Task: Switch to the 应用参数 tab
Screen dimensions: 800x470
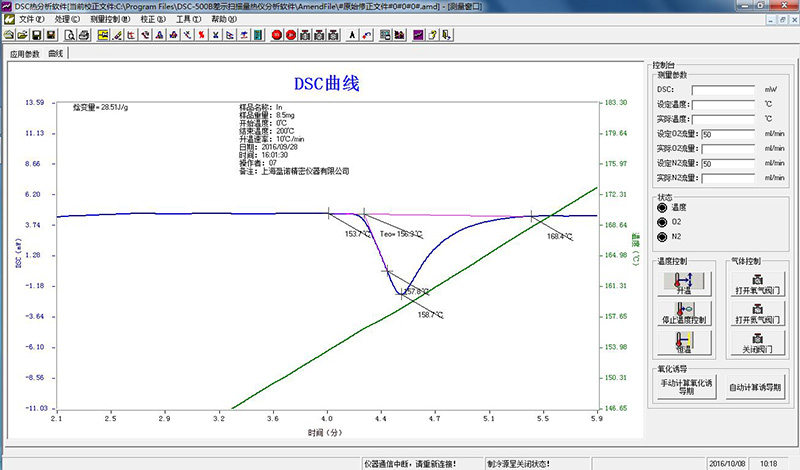Action: pos(25,53)
